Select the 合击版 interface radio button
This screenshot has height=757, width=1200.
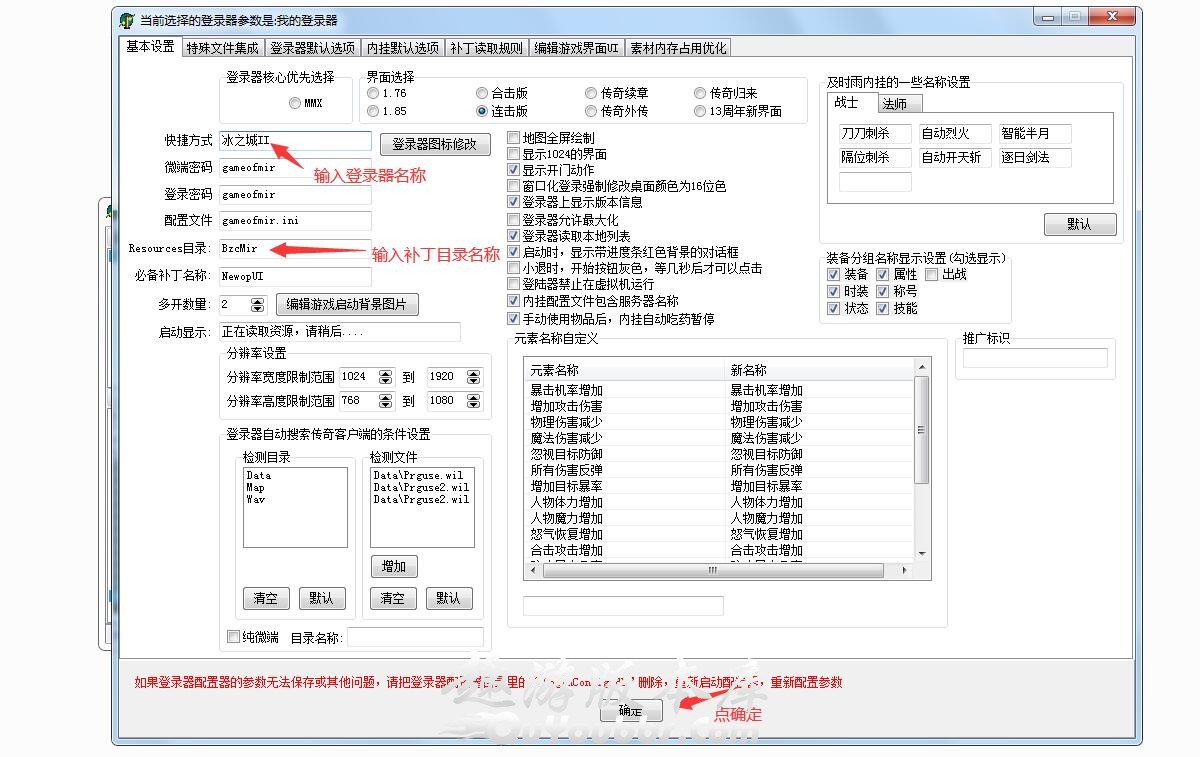click(482, 93)
